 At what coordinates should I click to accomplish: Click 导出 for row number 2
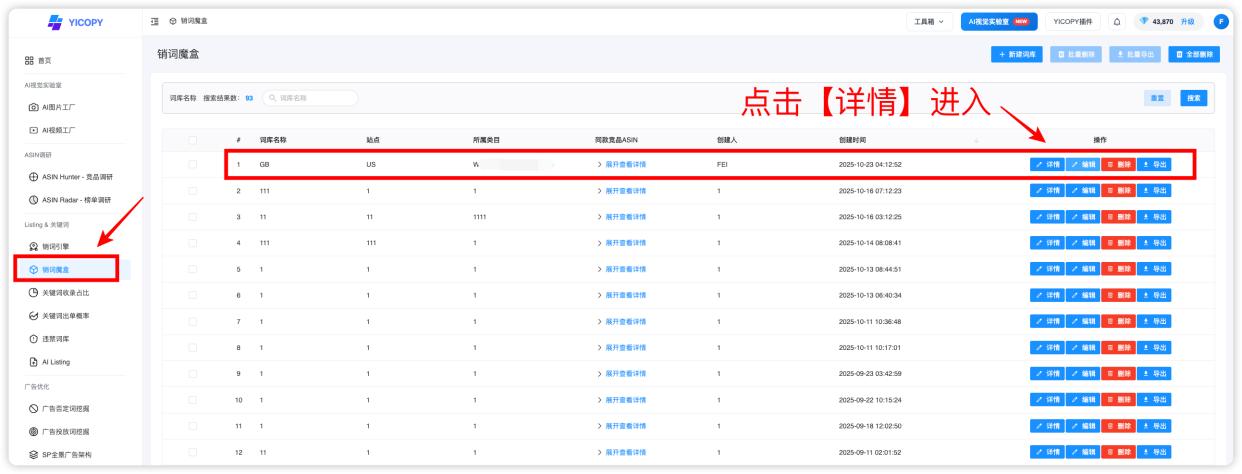1154,190
